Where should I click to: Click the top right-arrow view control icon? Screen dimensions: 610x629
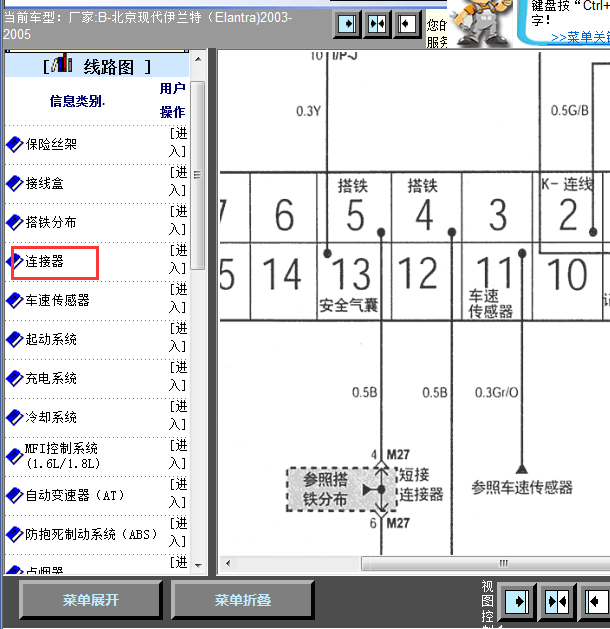pos(347,24)
